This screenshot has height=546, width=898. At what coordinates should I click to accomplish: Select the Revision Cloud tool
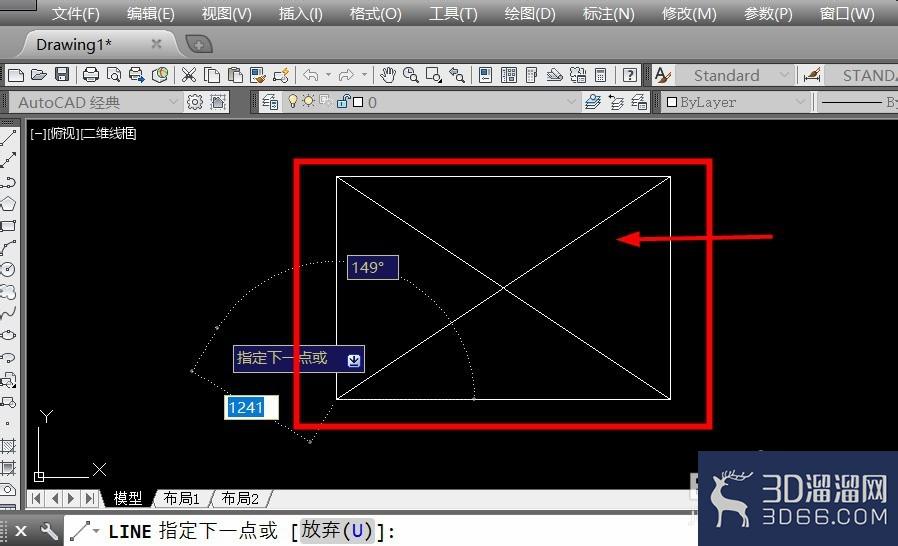[8, 292]
